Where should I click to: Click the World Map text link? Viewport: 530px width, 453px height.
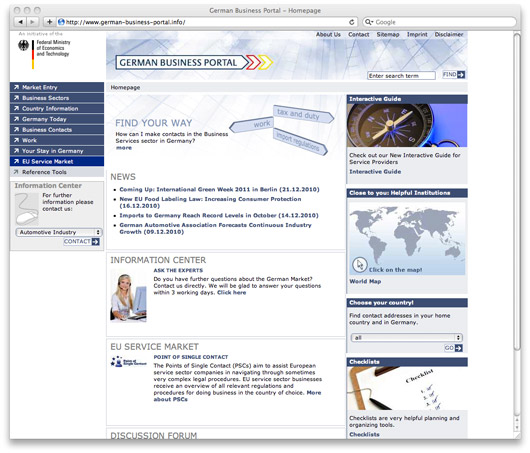pyautogui.click(x=365, y=281)
